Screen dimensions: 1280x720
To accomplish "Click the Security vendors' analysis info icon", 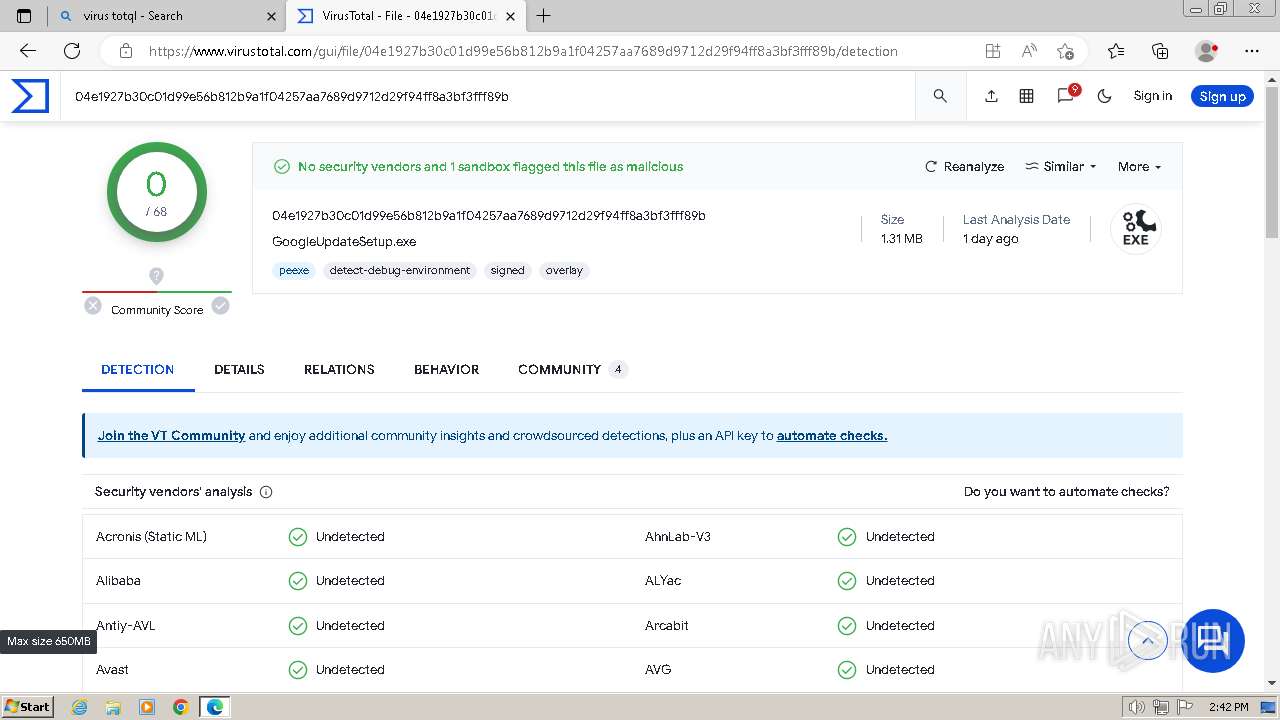I will [266, 492].
